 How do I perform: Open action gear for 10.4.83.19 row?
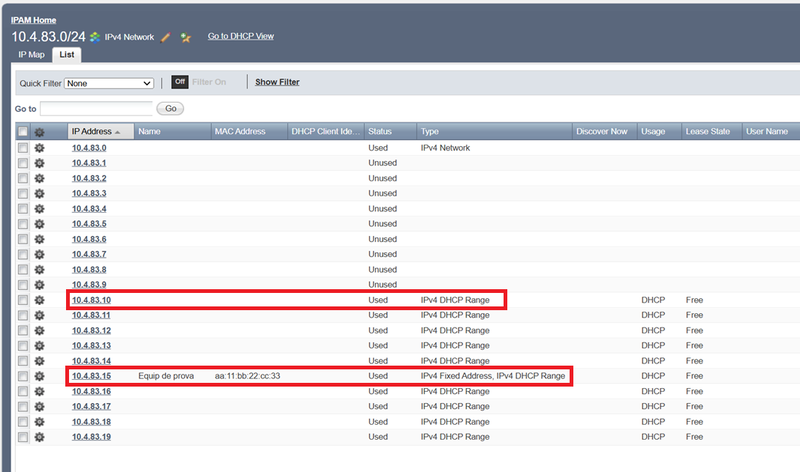[40, 437]
